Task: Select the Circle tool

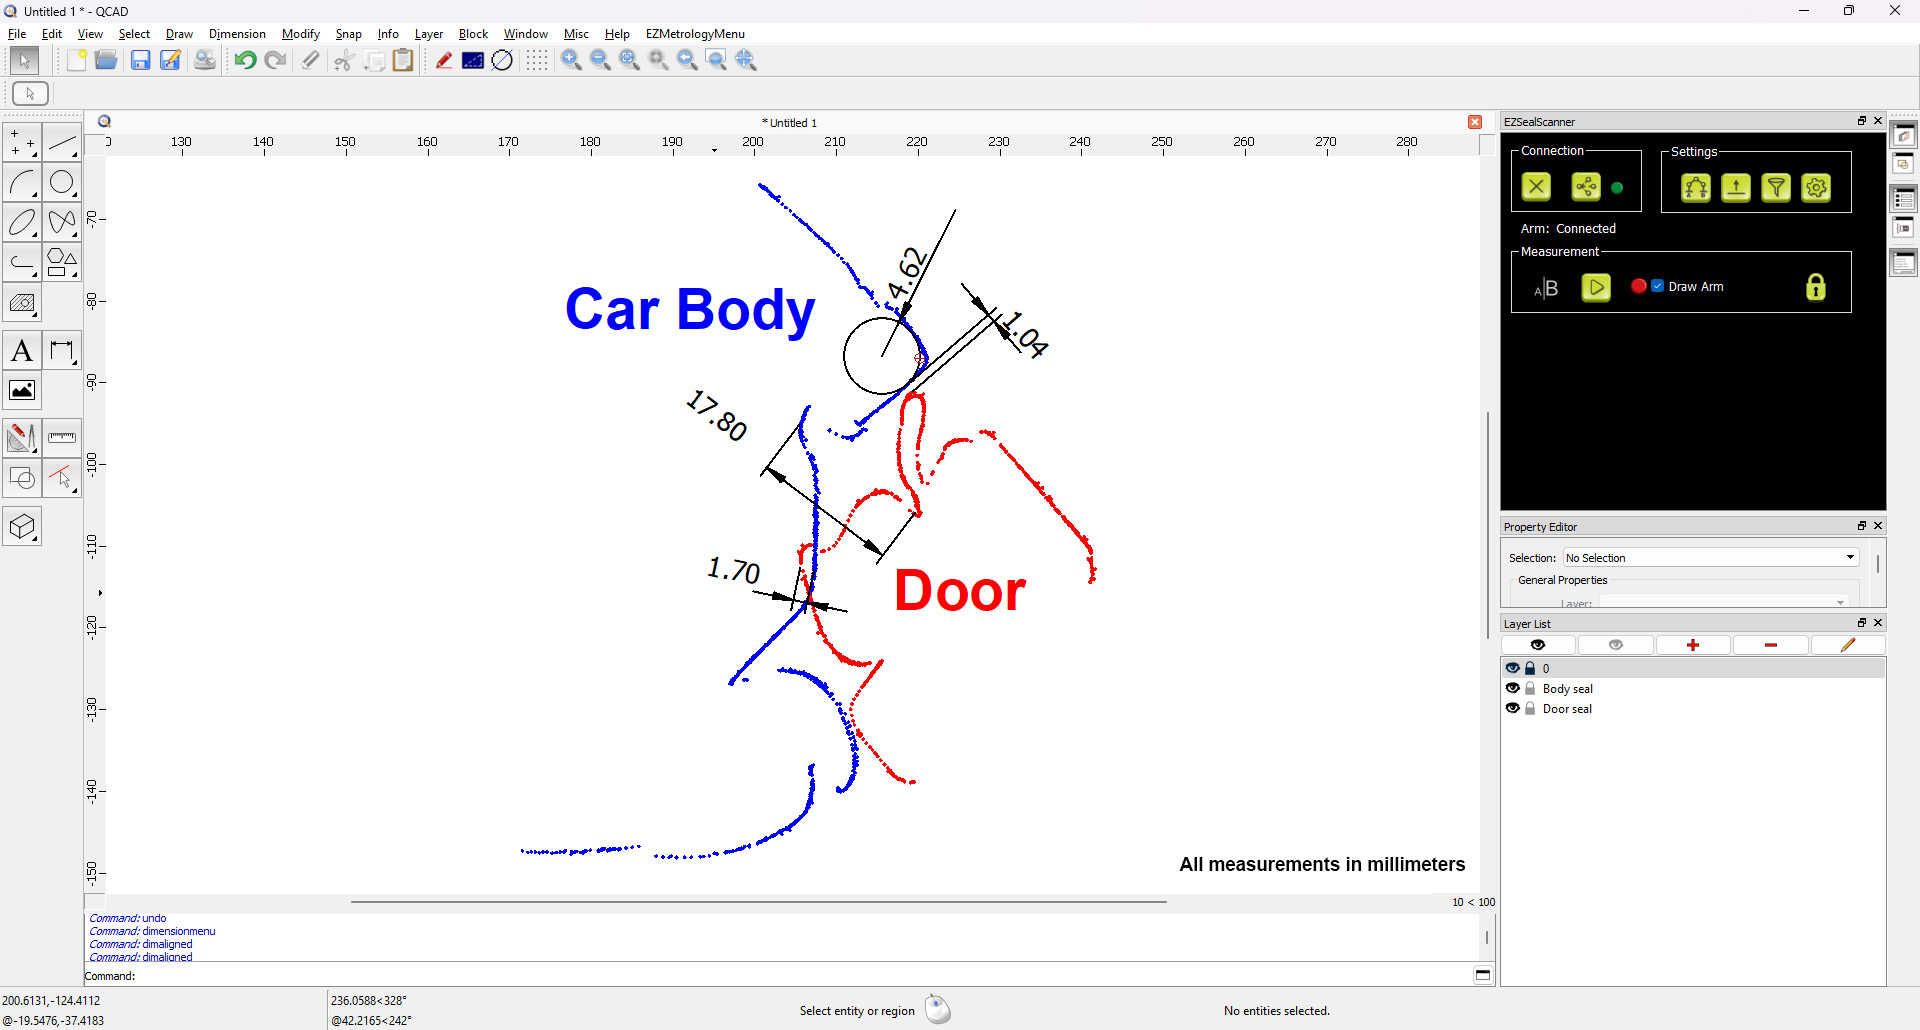Action: (x=62, y=182)
